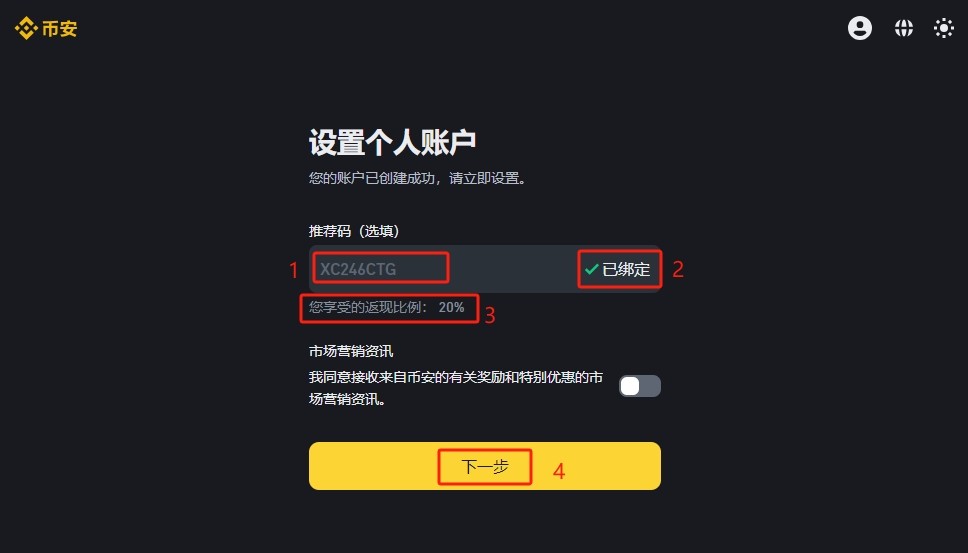Click the green checkmark beside 已绑定
The image size is (968, 553).
pos(591,269)
